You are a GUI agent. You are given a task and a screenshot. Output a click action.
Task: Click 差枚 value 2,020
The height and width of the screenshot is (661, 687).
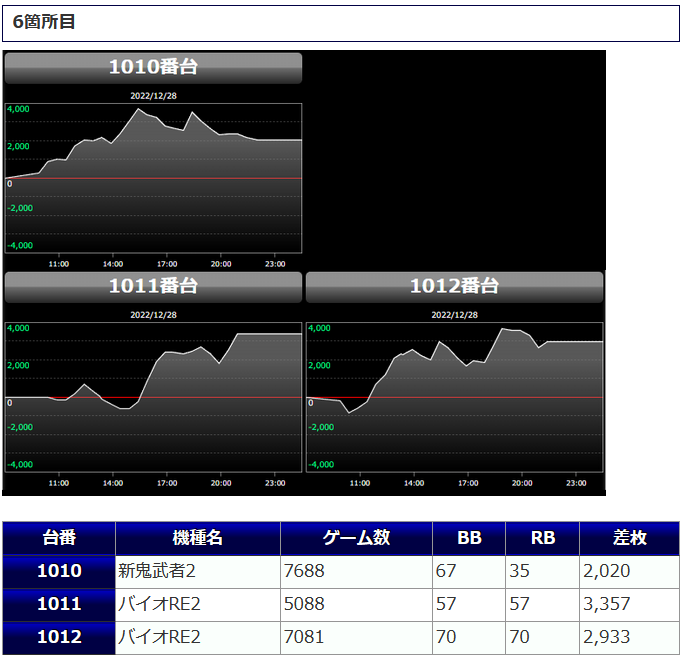606,571
